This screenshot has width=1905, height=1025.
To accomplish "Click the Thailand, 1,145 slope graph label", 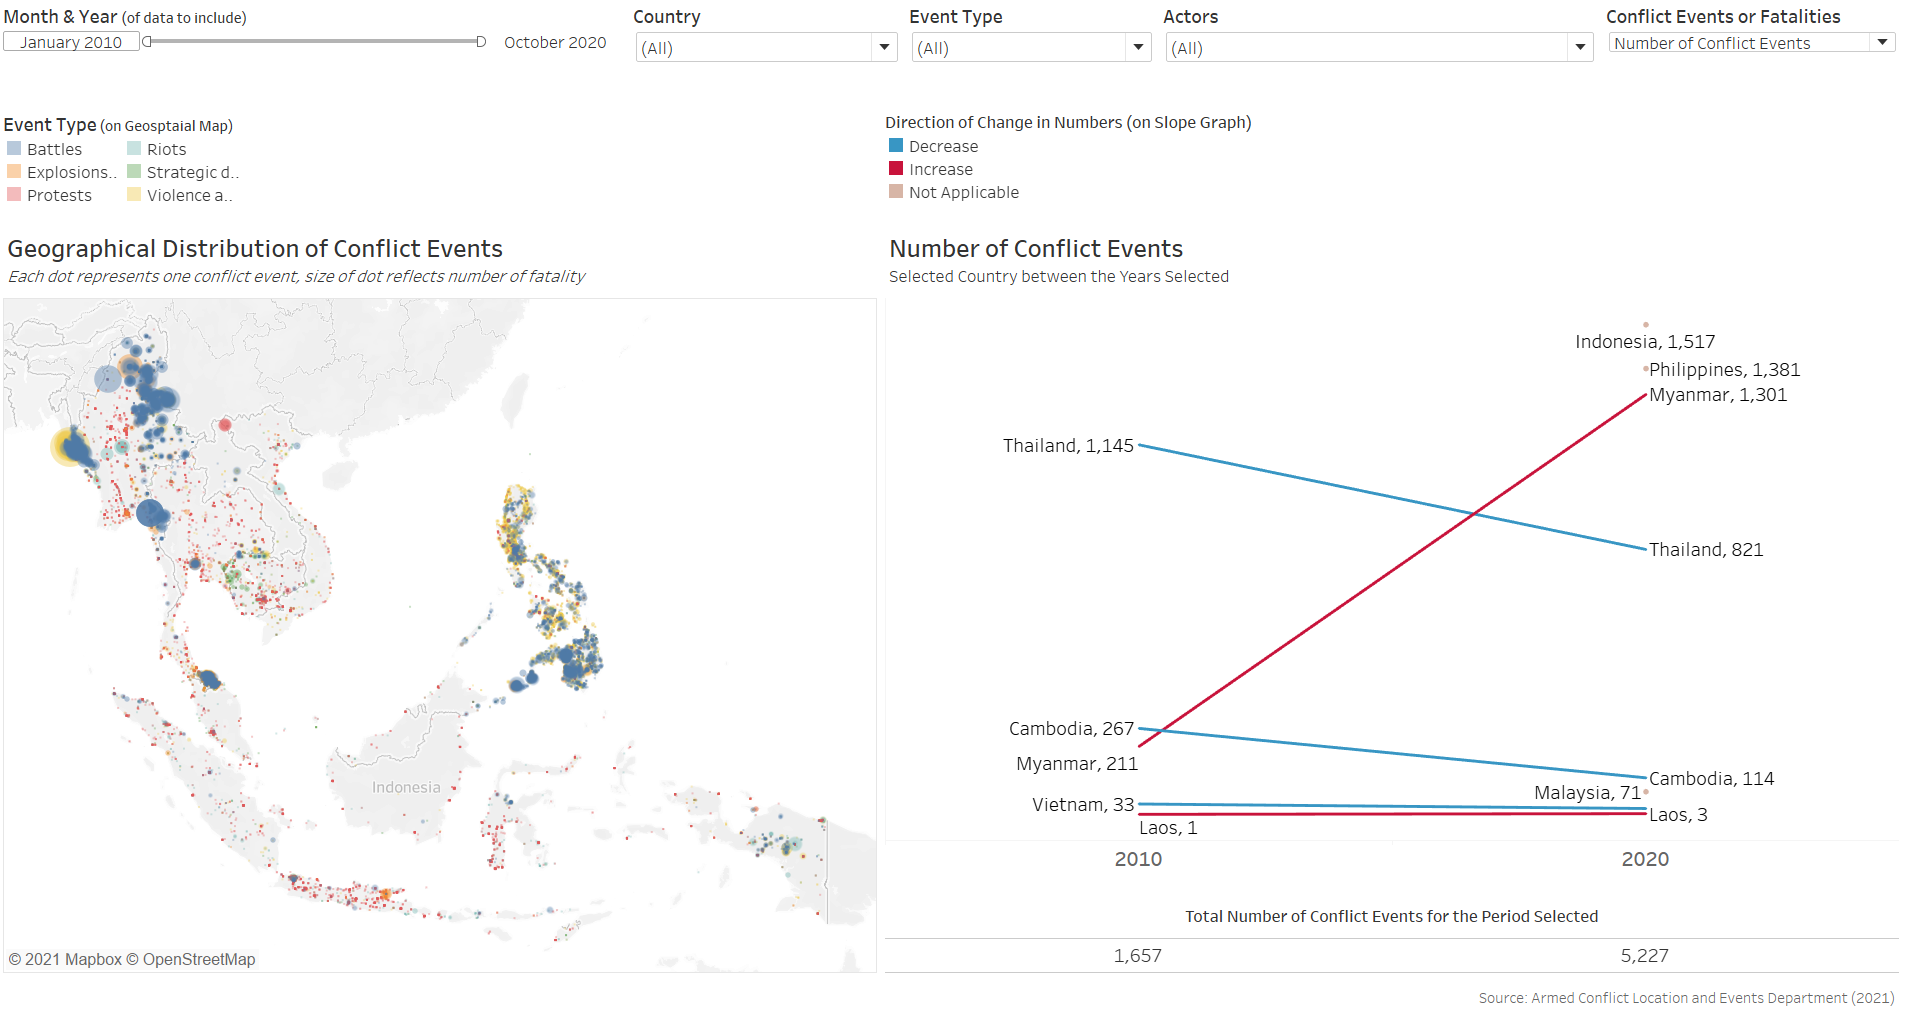I will tap(1068, 446).
